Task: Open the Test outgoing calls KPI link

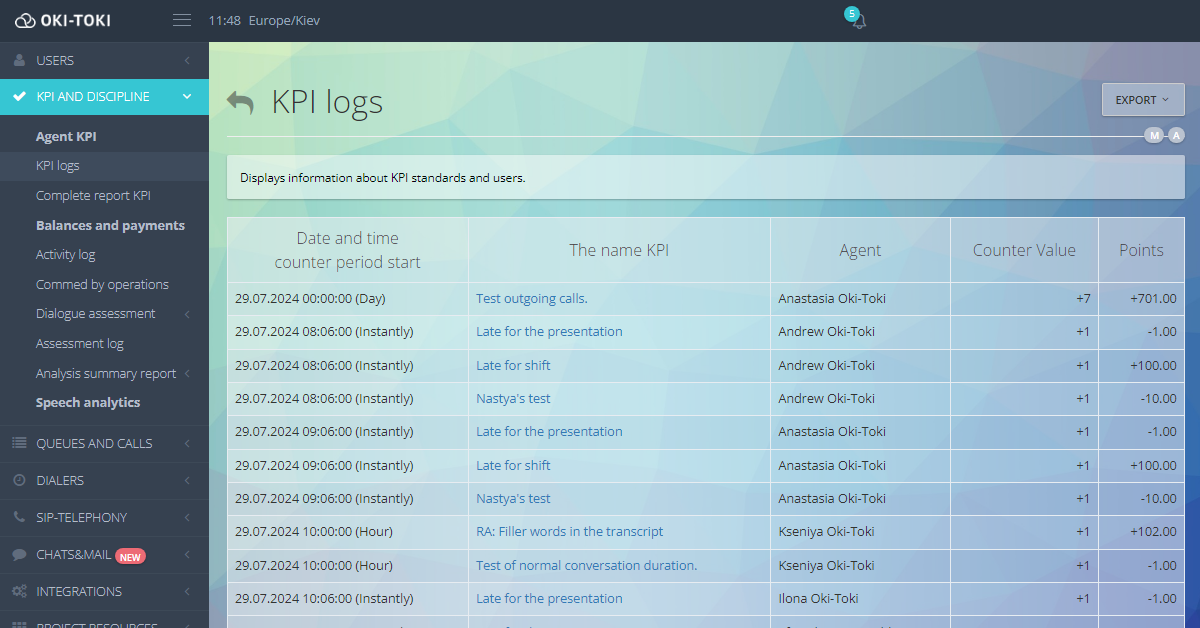Action: click(531, 298)
